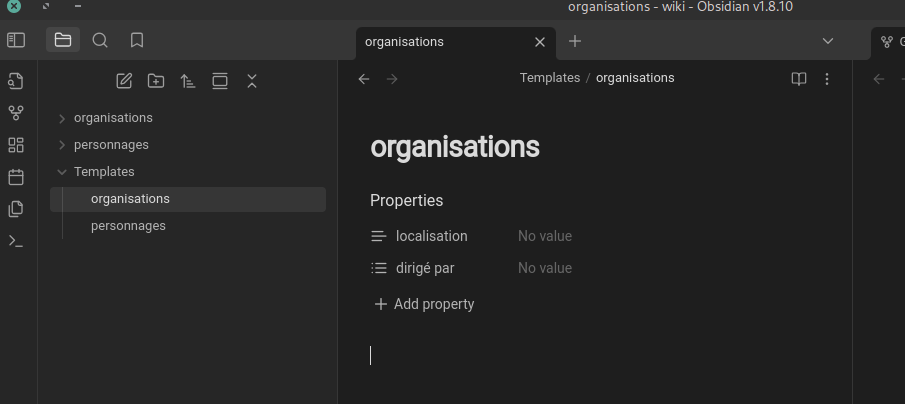The height and width of the screenshot is (404, 905).
Task: Open more options menu for the note
Action: pos(827,79)
